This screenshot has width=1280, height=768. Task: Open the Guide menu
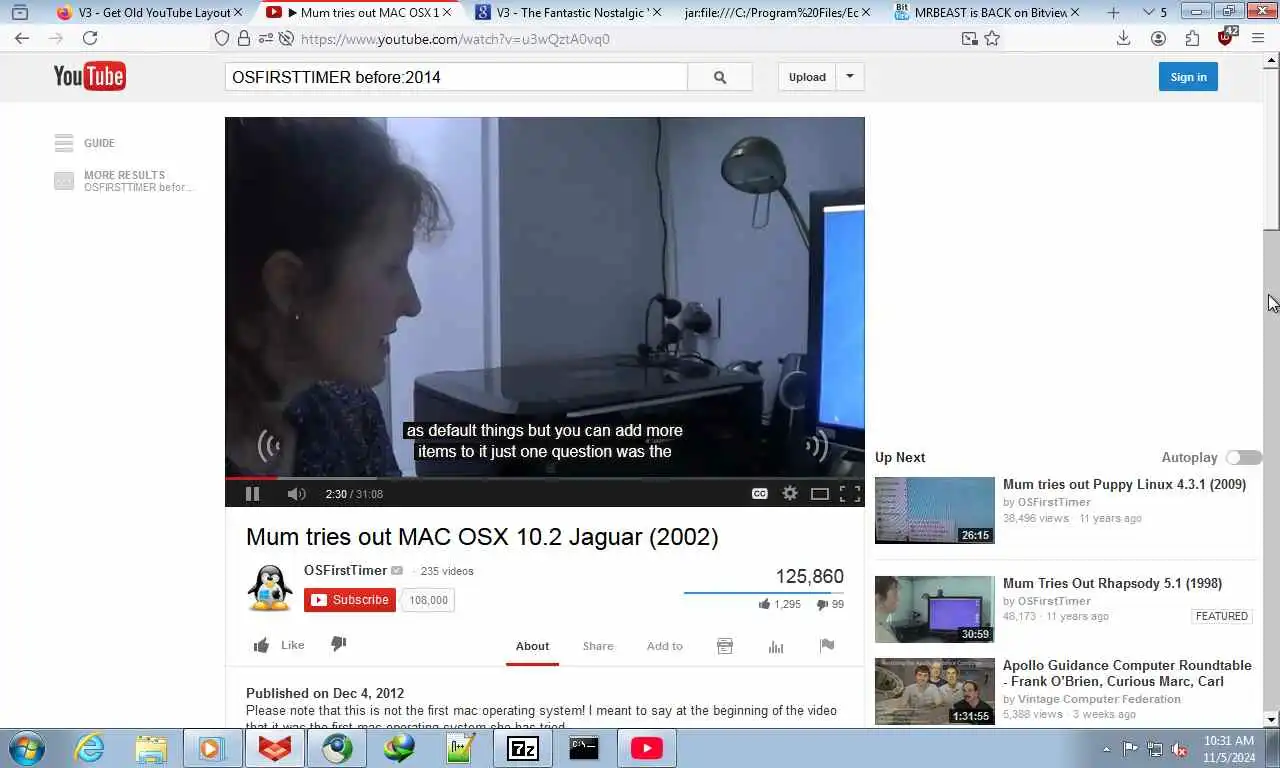pos(85,143)
